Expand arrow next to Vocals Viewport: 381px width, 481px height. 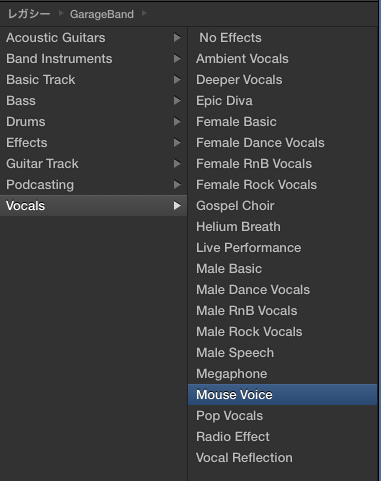(x=177, y=206)
